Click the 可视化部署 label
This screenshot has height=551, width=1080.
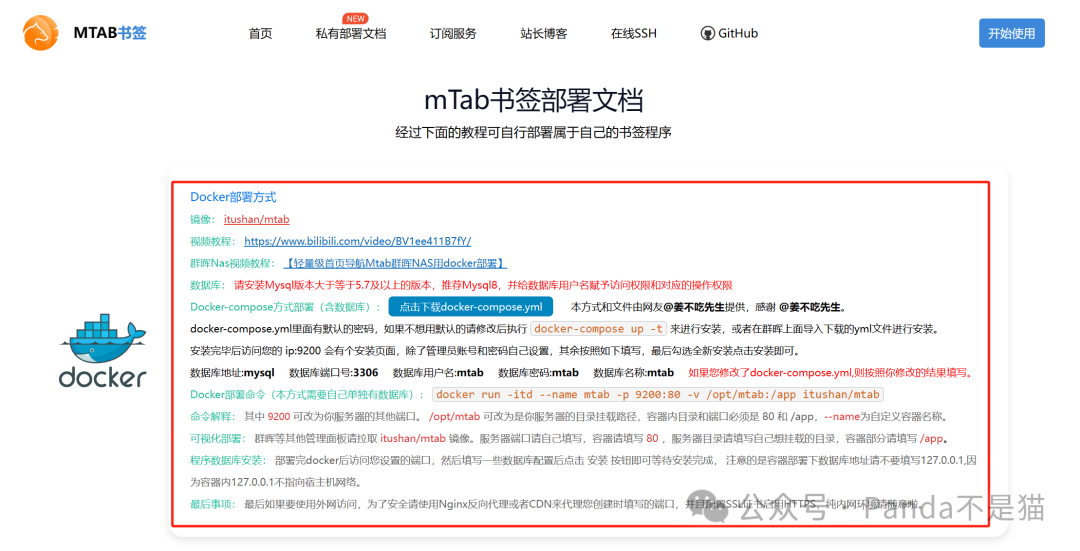[x=218, y=439]
